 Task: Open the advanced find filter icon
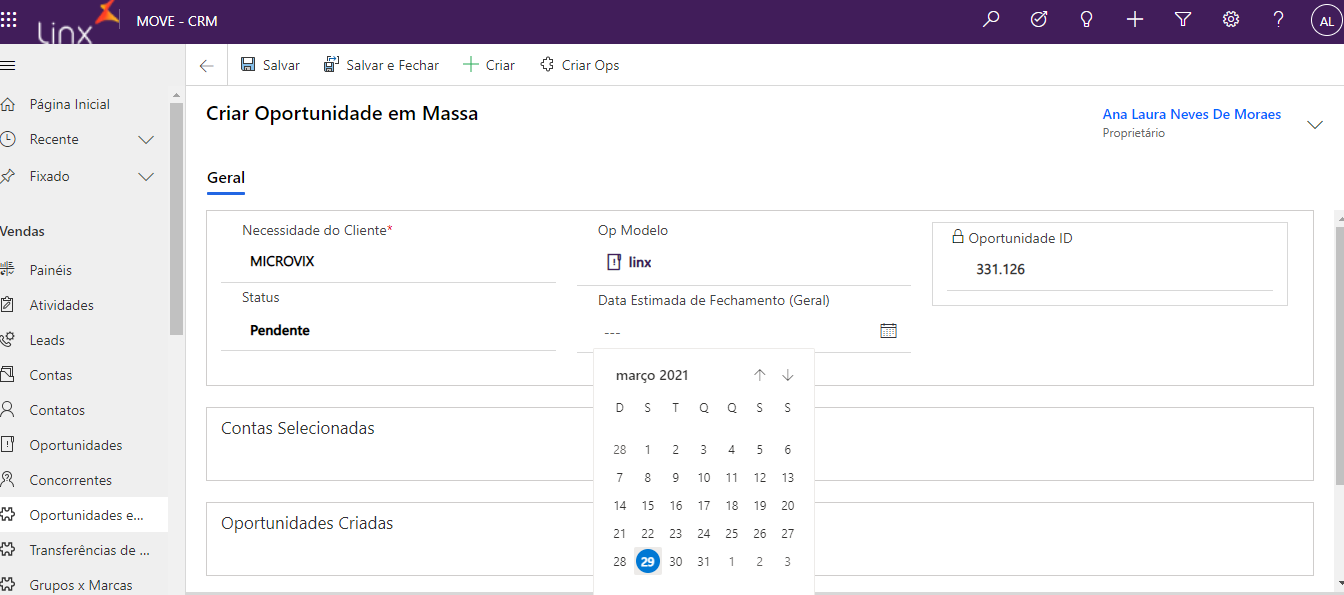[1183, 19]
